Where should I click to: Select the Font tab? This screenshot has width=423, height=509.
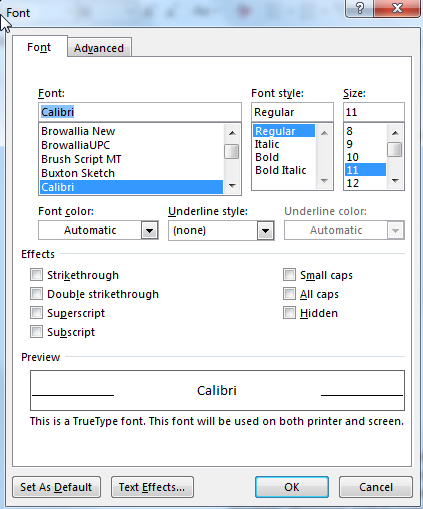39,47
